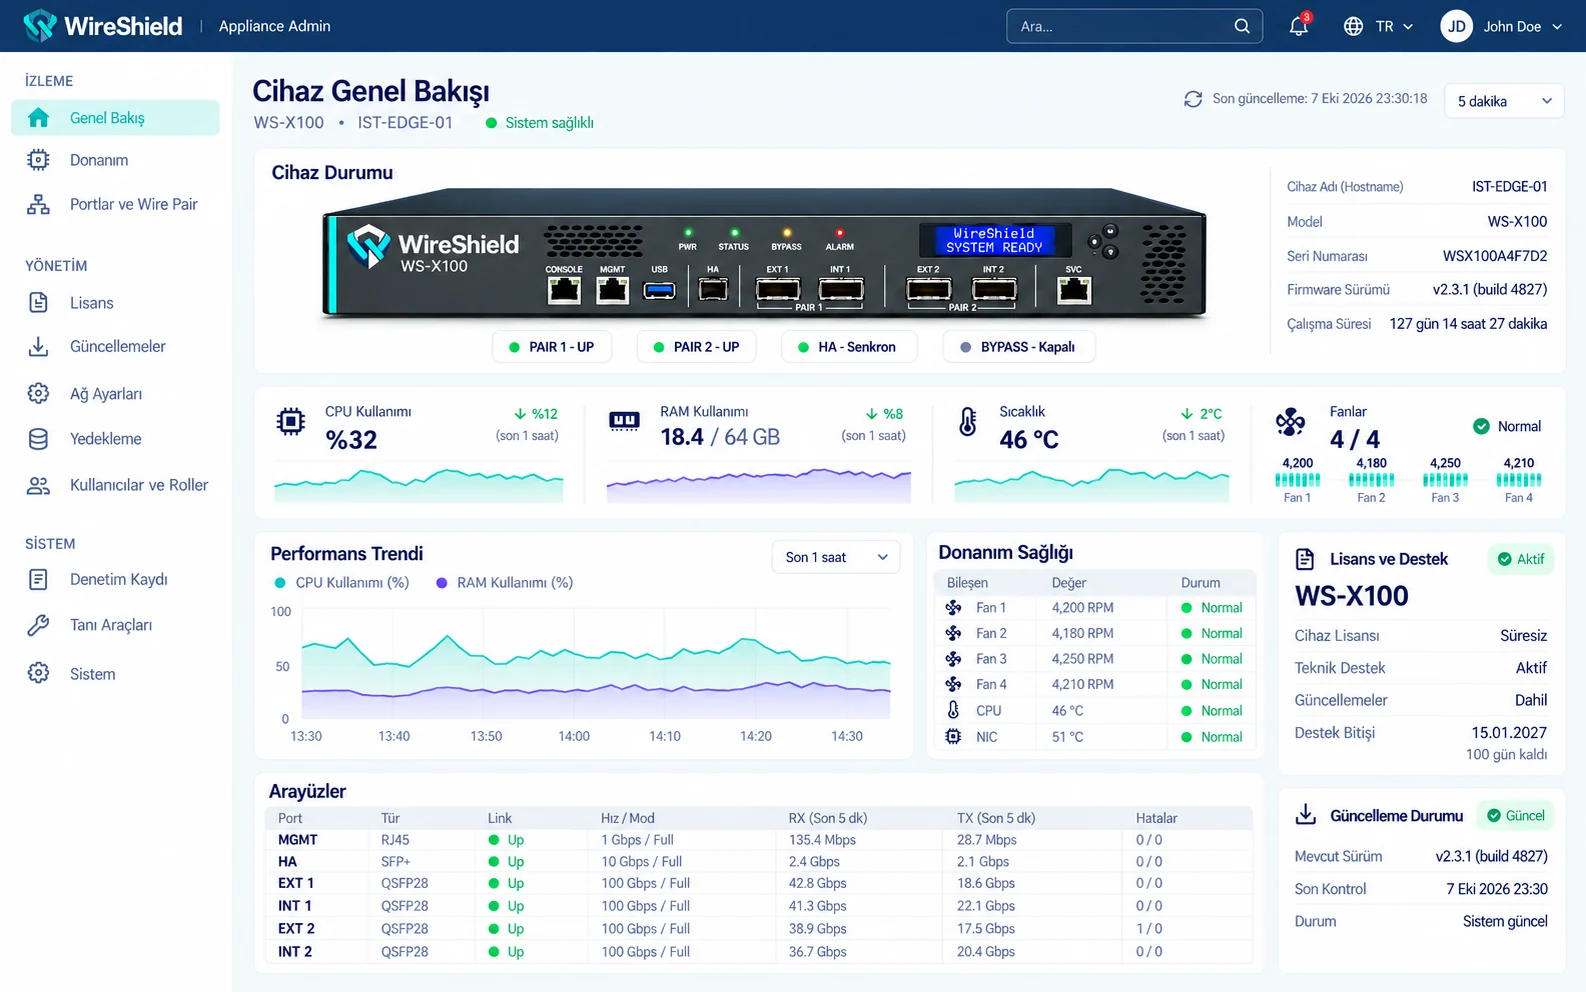Click the Ara... search input field

click(x=1134, y=26)
